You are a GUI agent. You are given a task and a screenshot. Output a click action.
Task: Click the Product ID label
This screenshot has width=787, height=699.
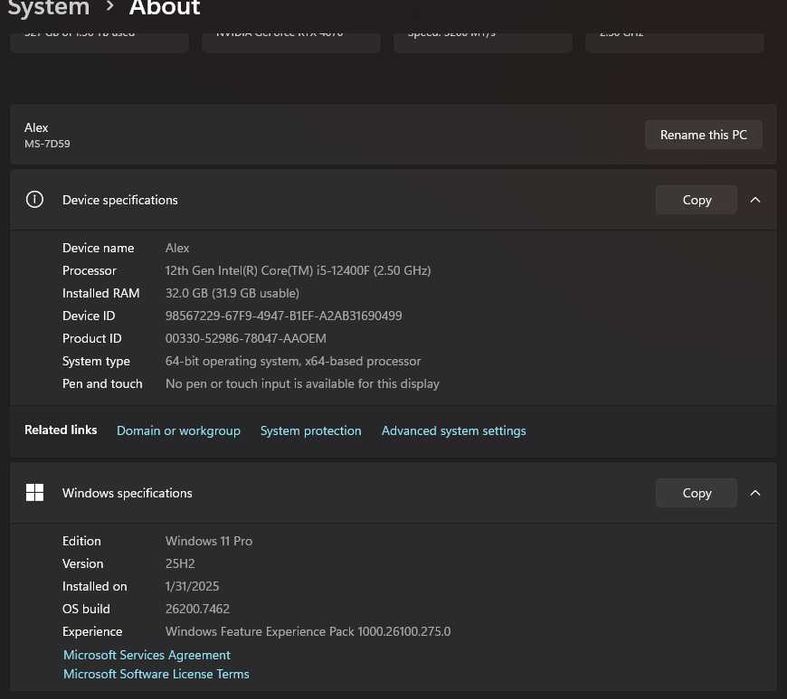click(92, 338)
